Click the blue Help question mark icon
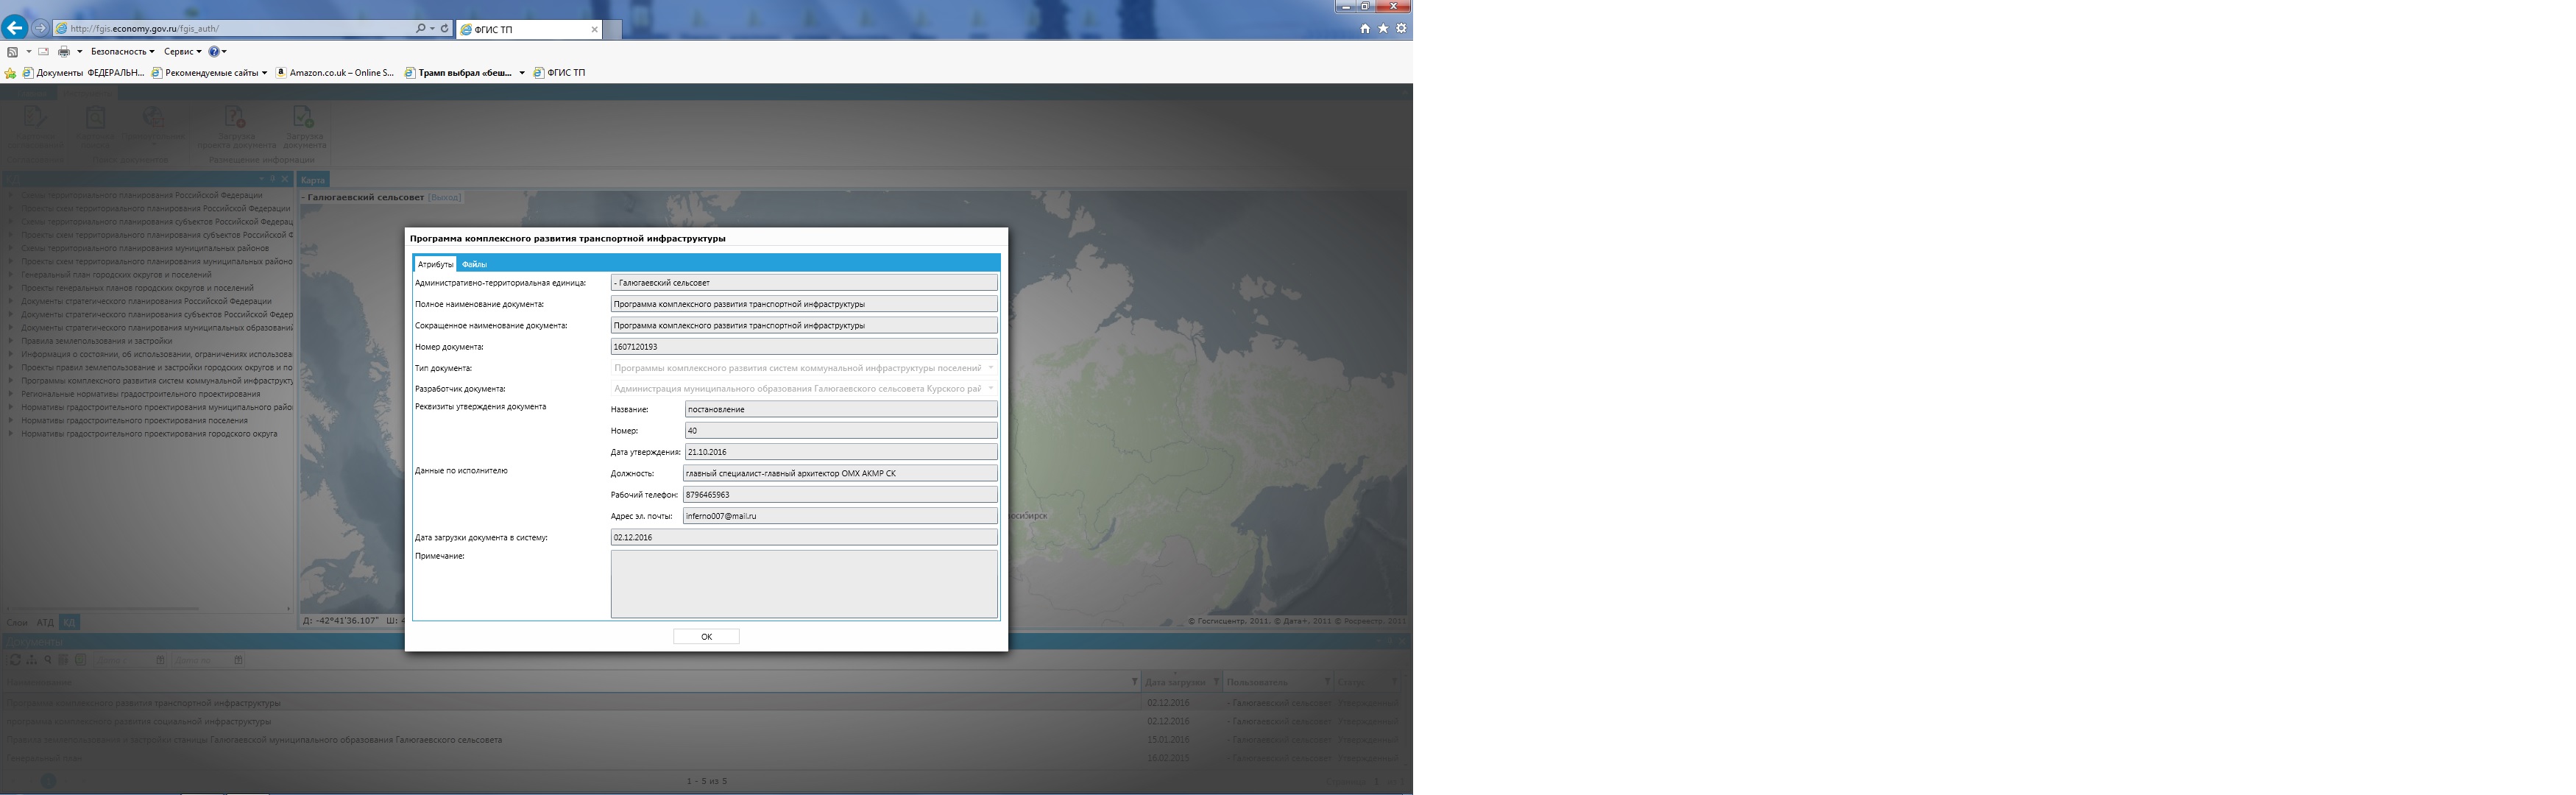Image resolution: width=2576 pixels, height=795 pixels. [213, 51]
